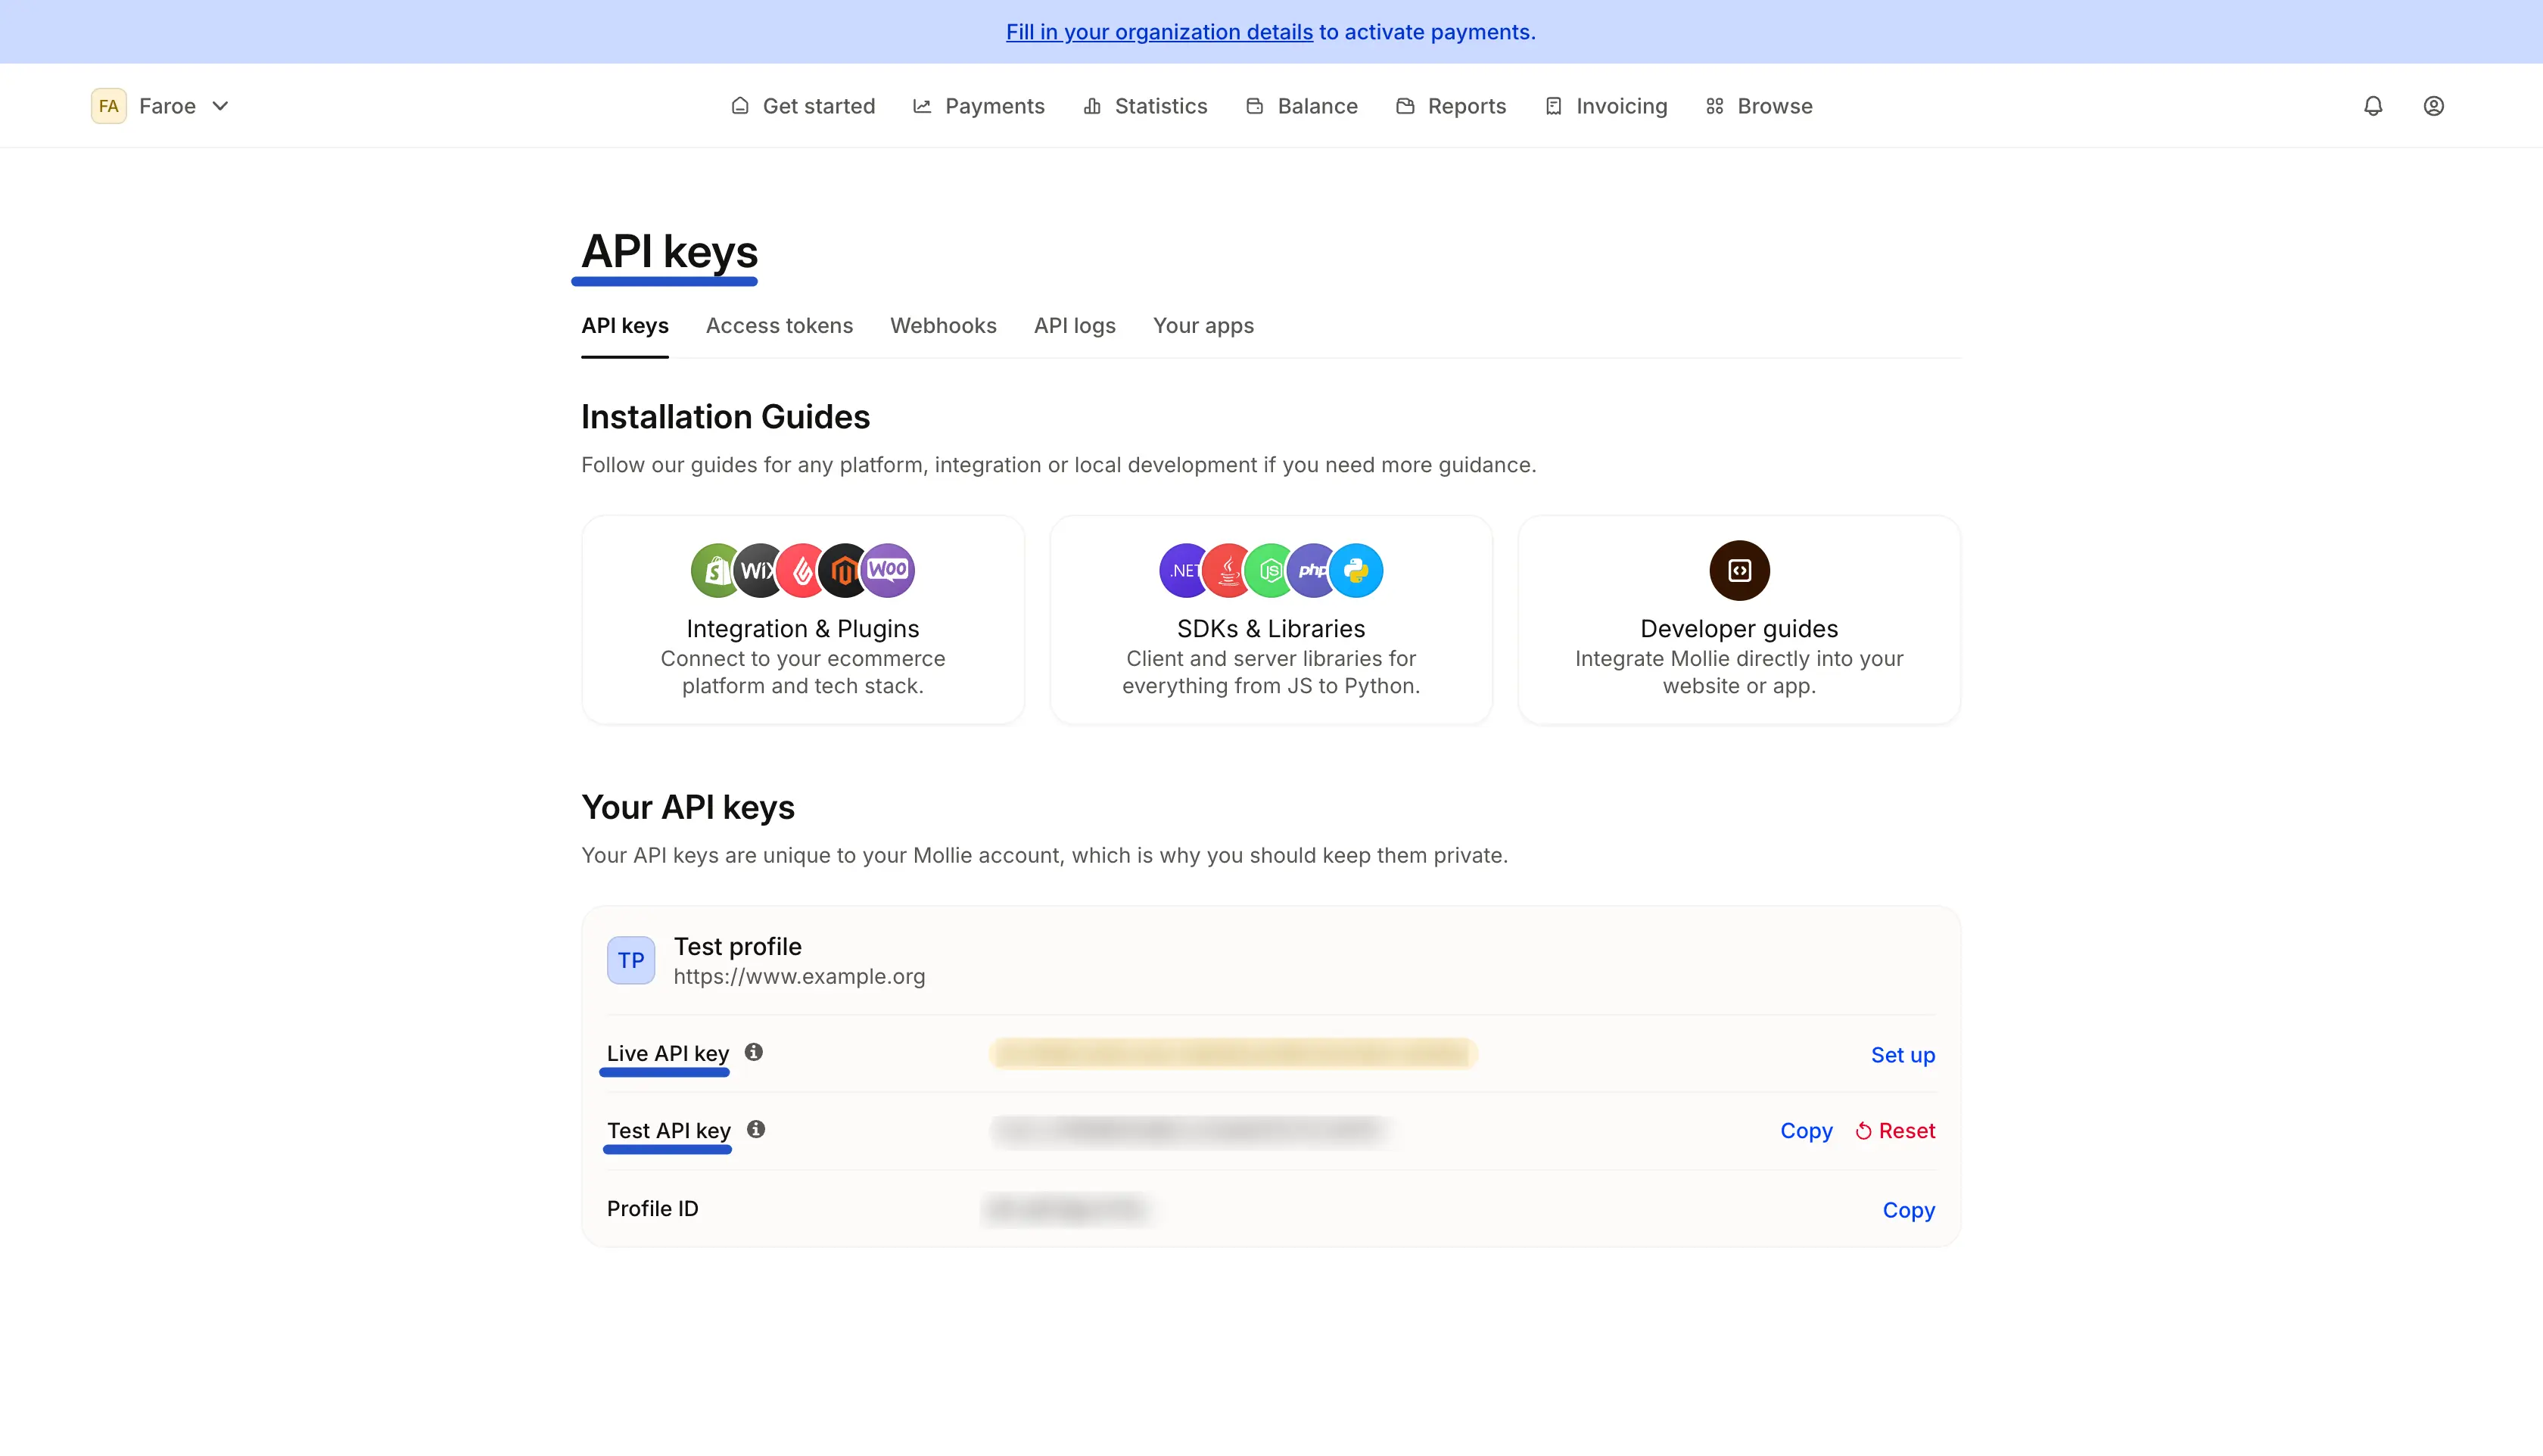The image size is (2543, 1456).
Task: Click Fill in your organization details link
Action: coord(1158,31)
